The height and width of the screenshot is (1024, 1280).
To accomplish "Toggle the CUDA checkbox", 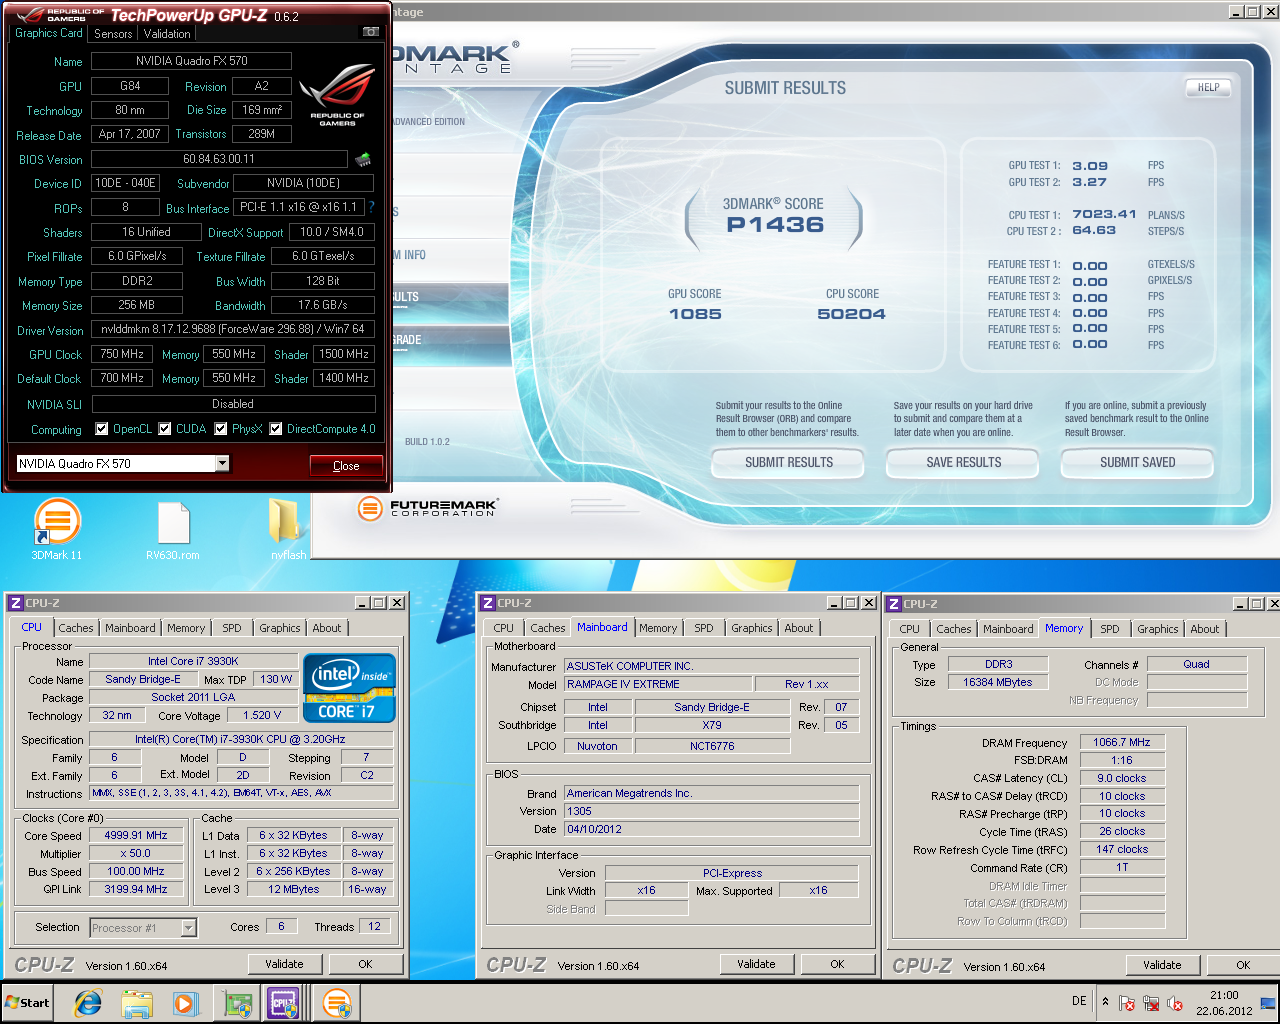I will 165,429.
